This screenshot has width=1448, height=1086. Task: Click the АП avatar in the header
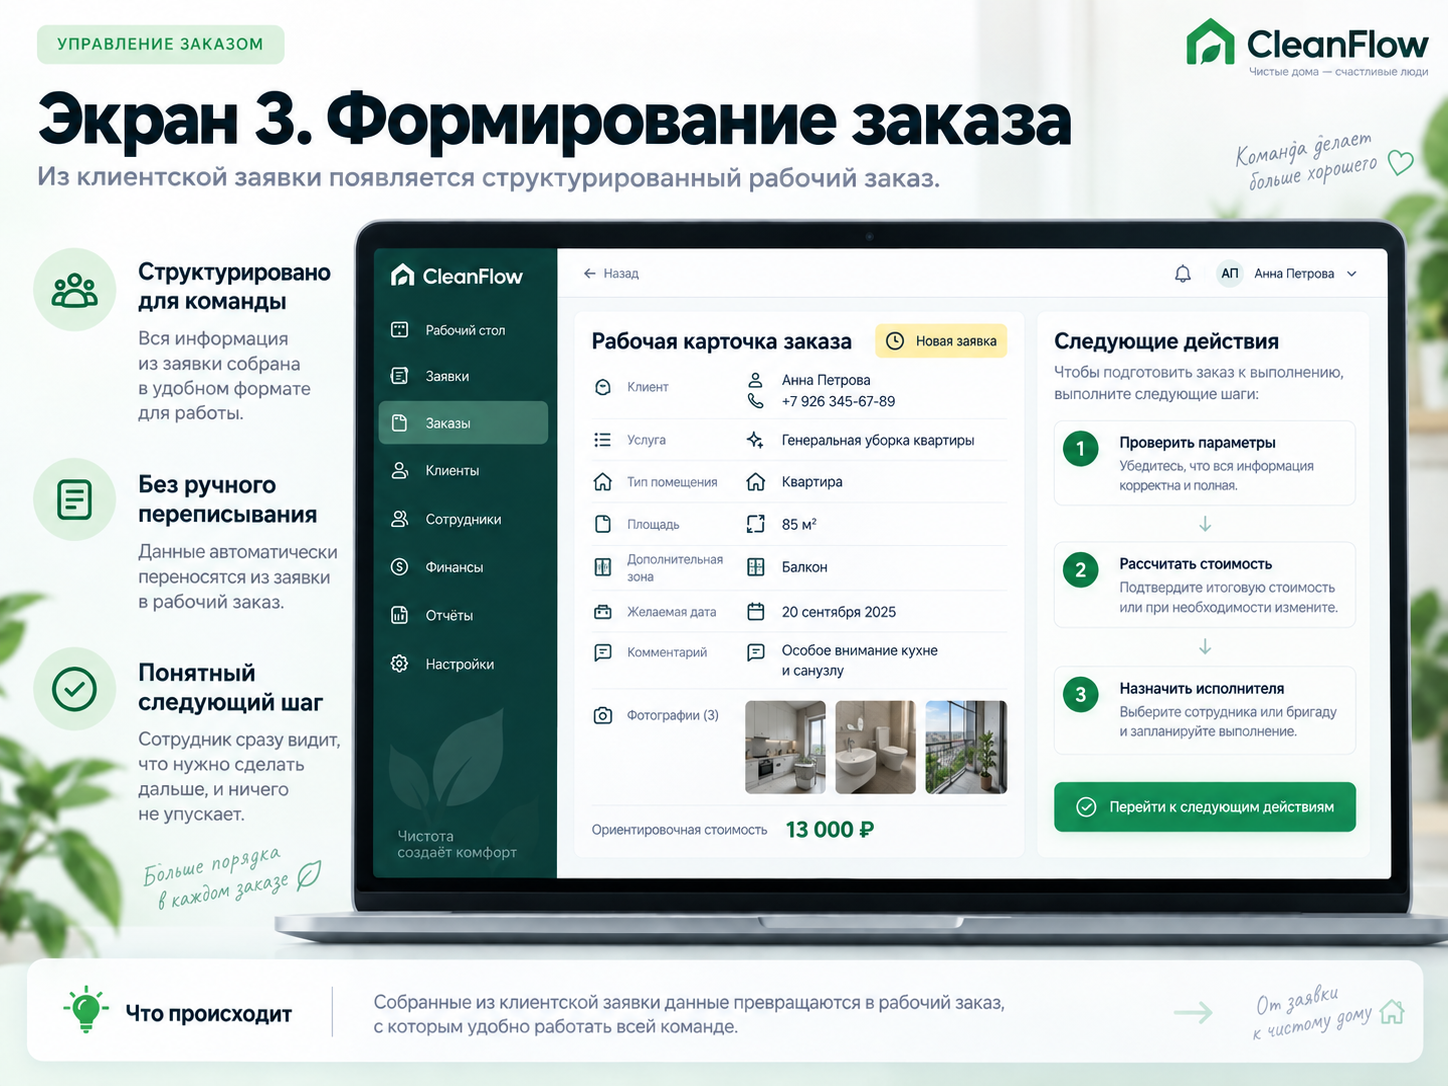tap(1230, 274)
